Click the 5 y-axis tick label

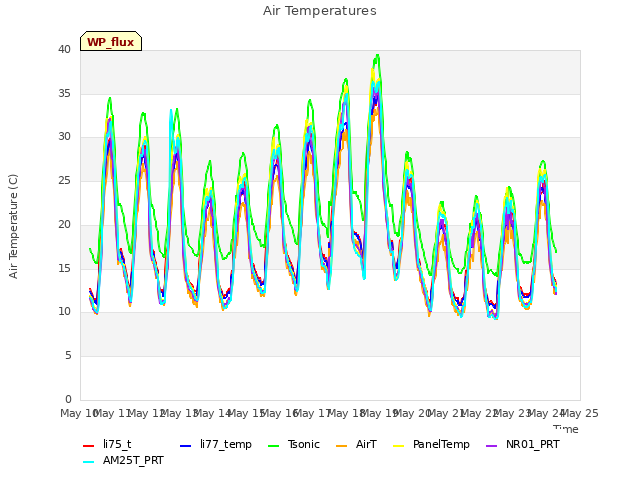[68, 356]
